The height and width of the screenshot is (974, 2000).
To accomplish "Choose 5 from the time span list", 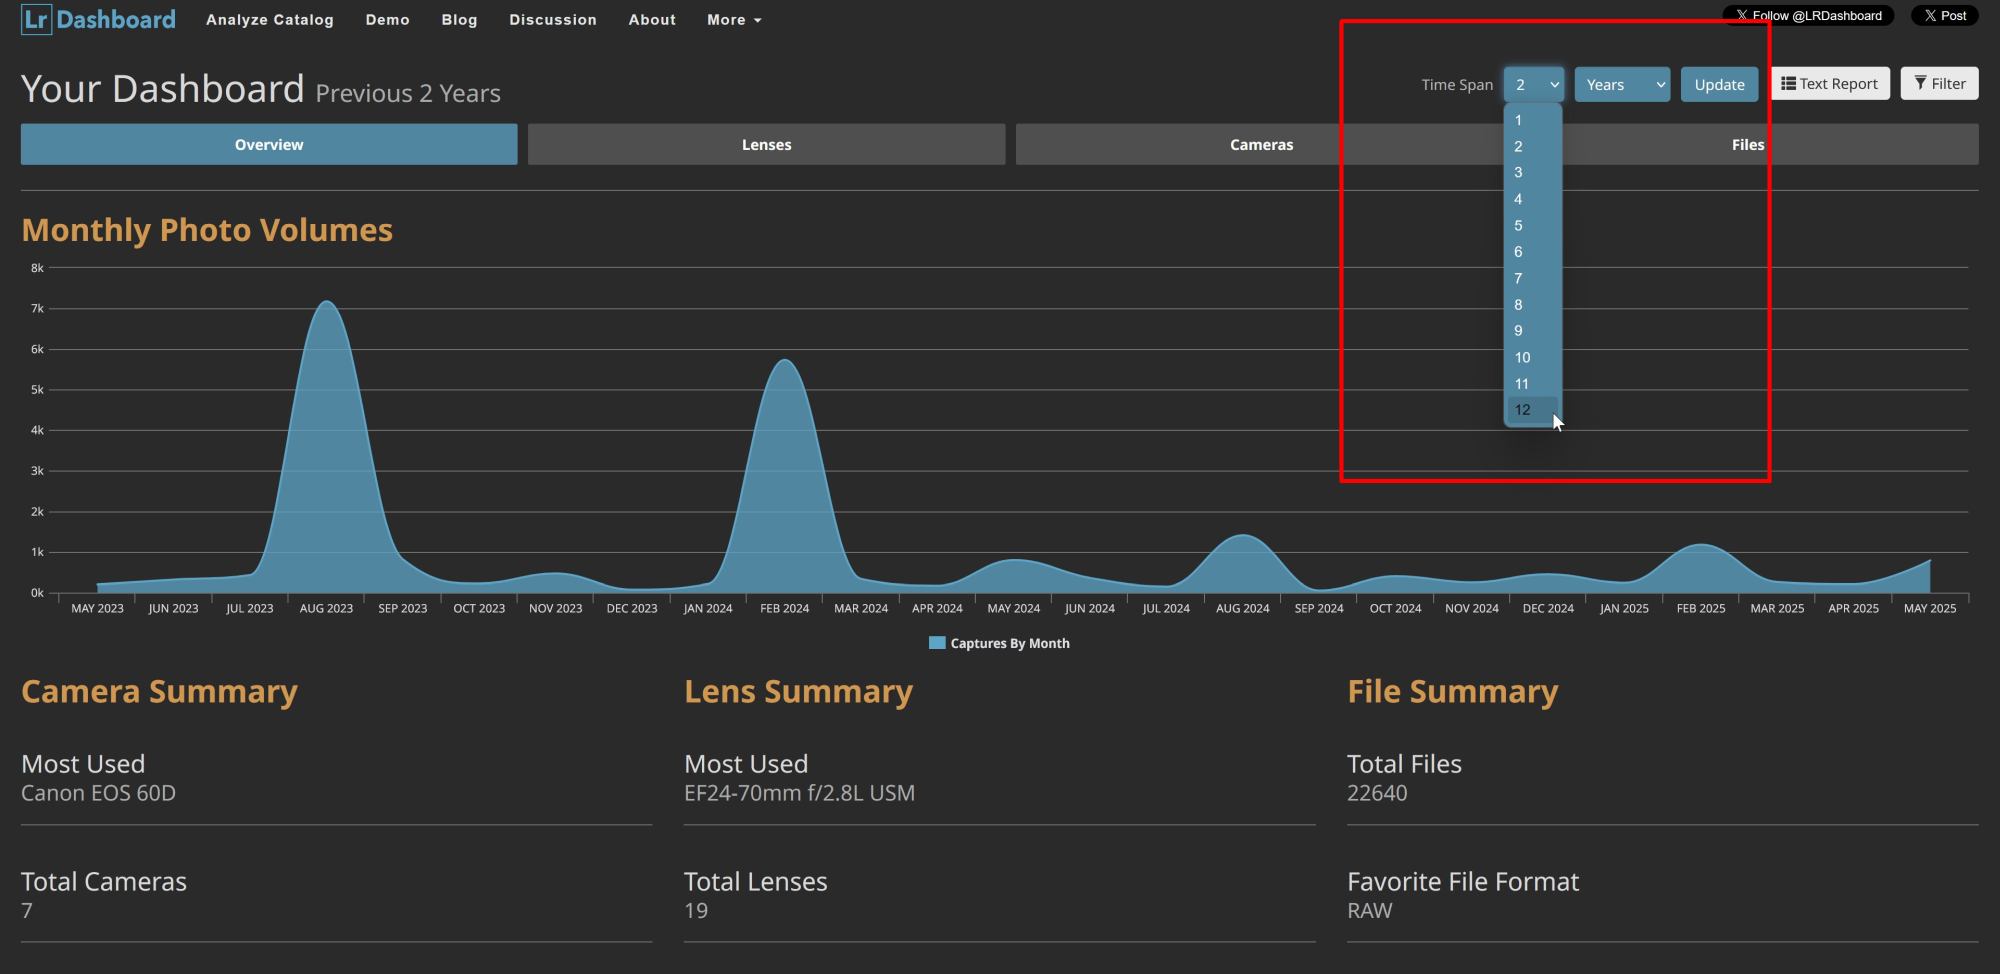I will click(1518, 226).
